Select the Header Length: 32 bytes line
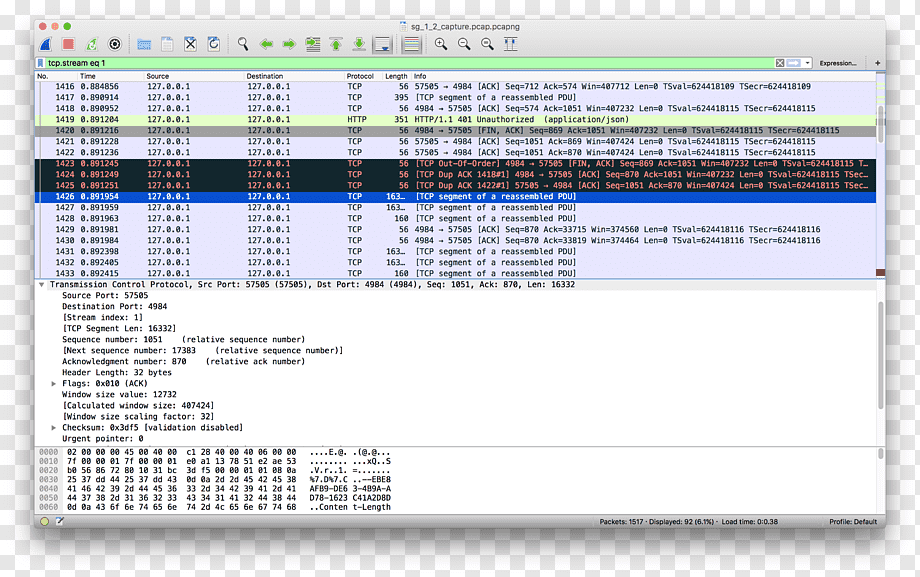 [x=117, y=372]
